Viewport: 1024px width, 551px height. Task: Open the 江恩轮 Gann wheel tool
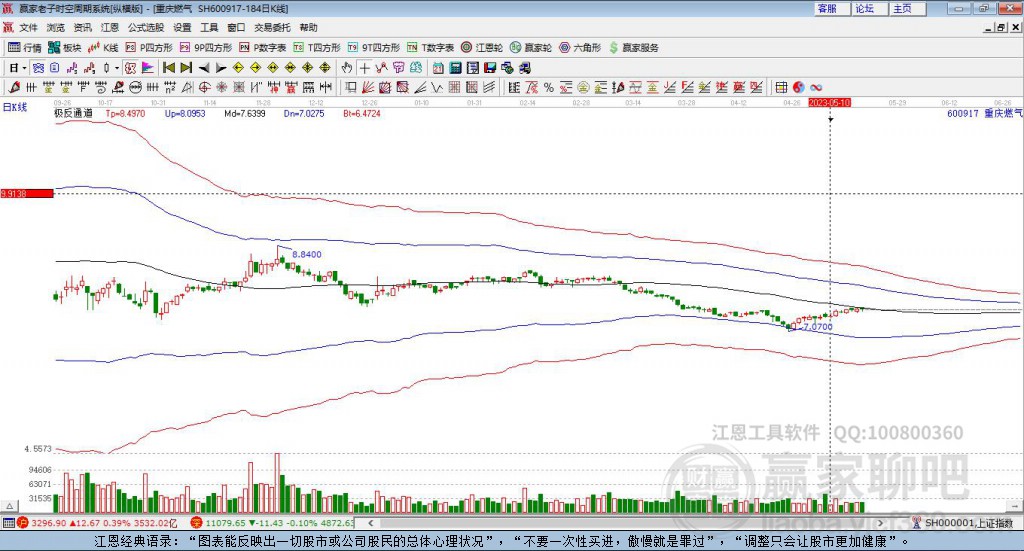[482, 48]
